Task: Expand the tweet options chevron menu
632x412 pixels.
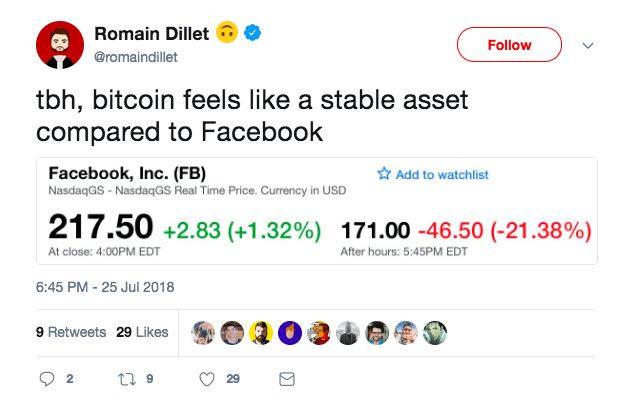Action: pyautogui.click(x=587, y=46)
